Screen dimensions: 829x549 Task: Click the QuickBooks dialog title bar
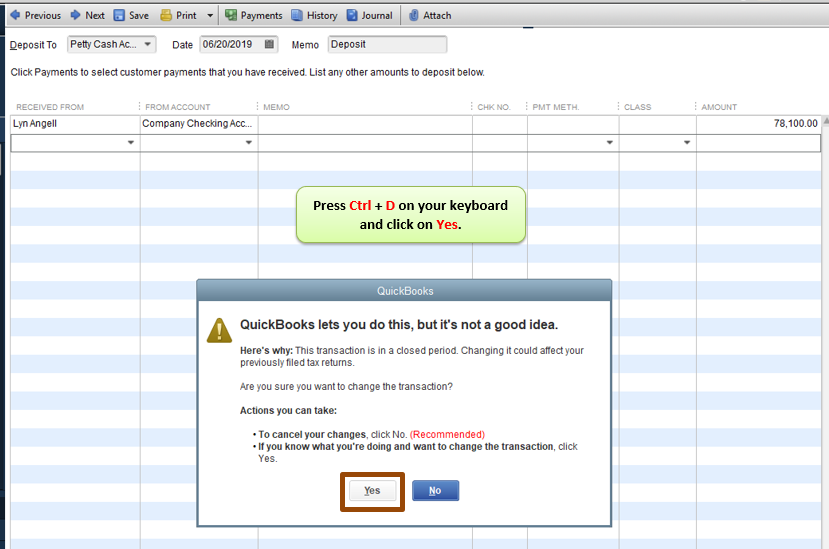tap(404, 291)
